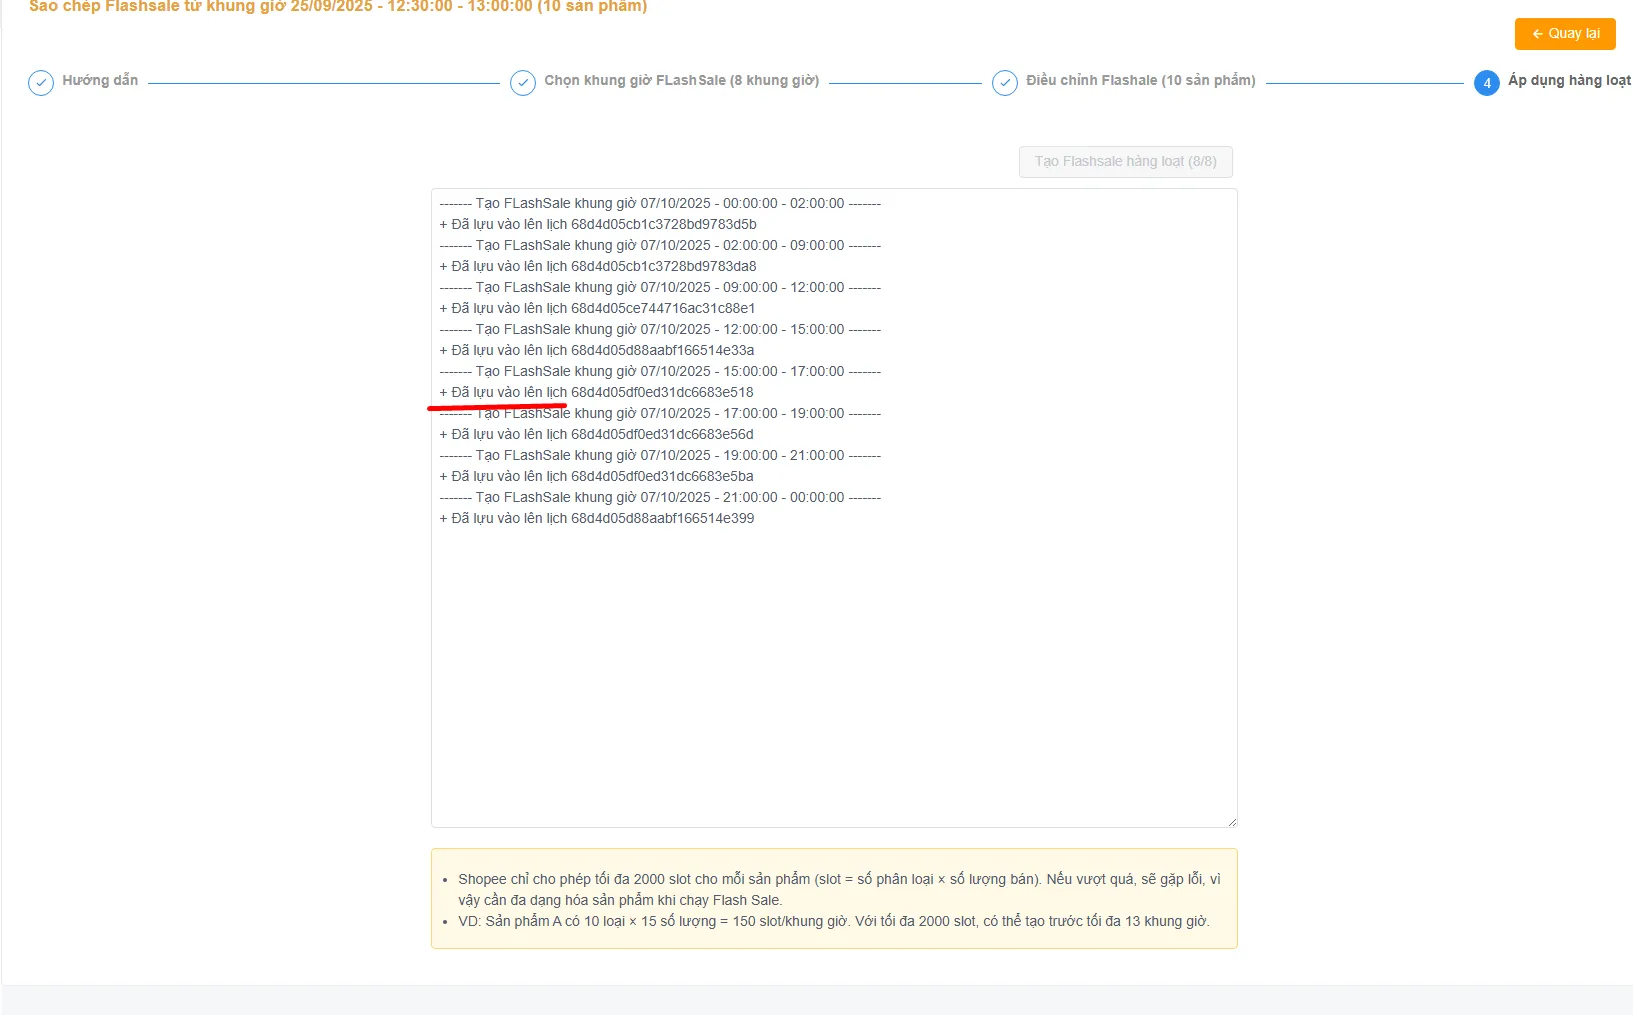The image size is (1633, 1015).
Task: Click the log ID 68d4d05df0ed31dc6683e518 line
Action: (x=597, y=392)
